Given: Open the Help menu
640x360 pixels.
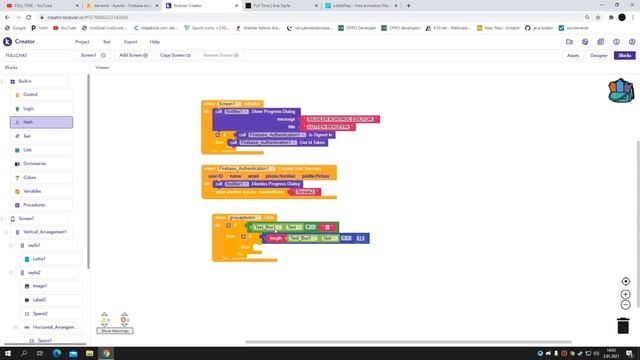Looking at the screenshot, I should click(155, 42).
